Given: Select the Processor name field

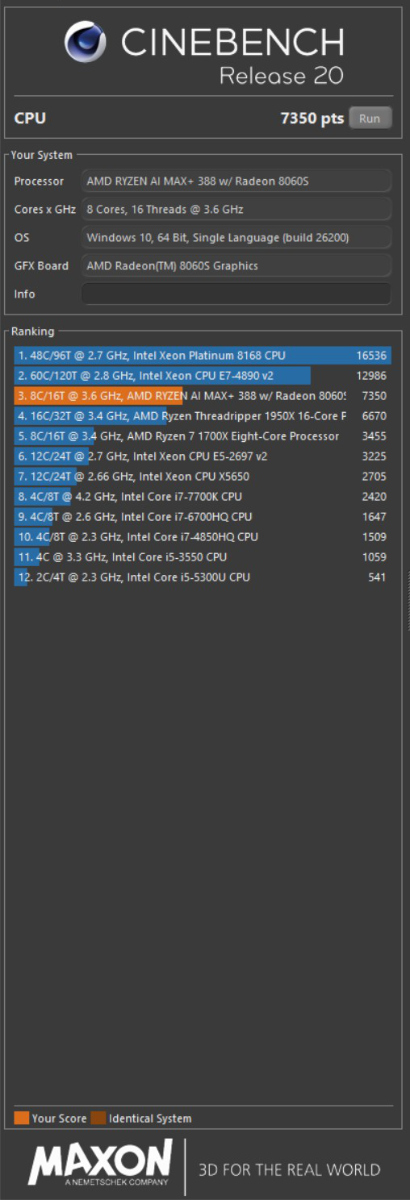Looking at the screenshot, I should pos(236,182).
